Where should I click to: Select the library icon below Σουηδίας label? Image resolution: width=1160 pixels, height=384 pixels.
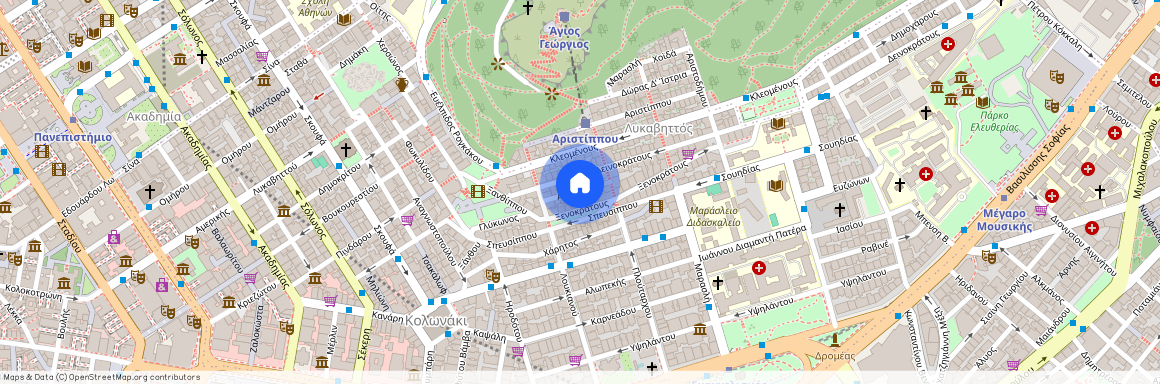(x=775, y=186)
